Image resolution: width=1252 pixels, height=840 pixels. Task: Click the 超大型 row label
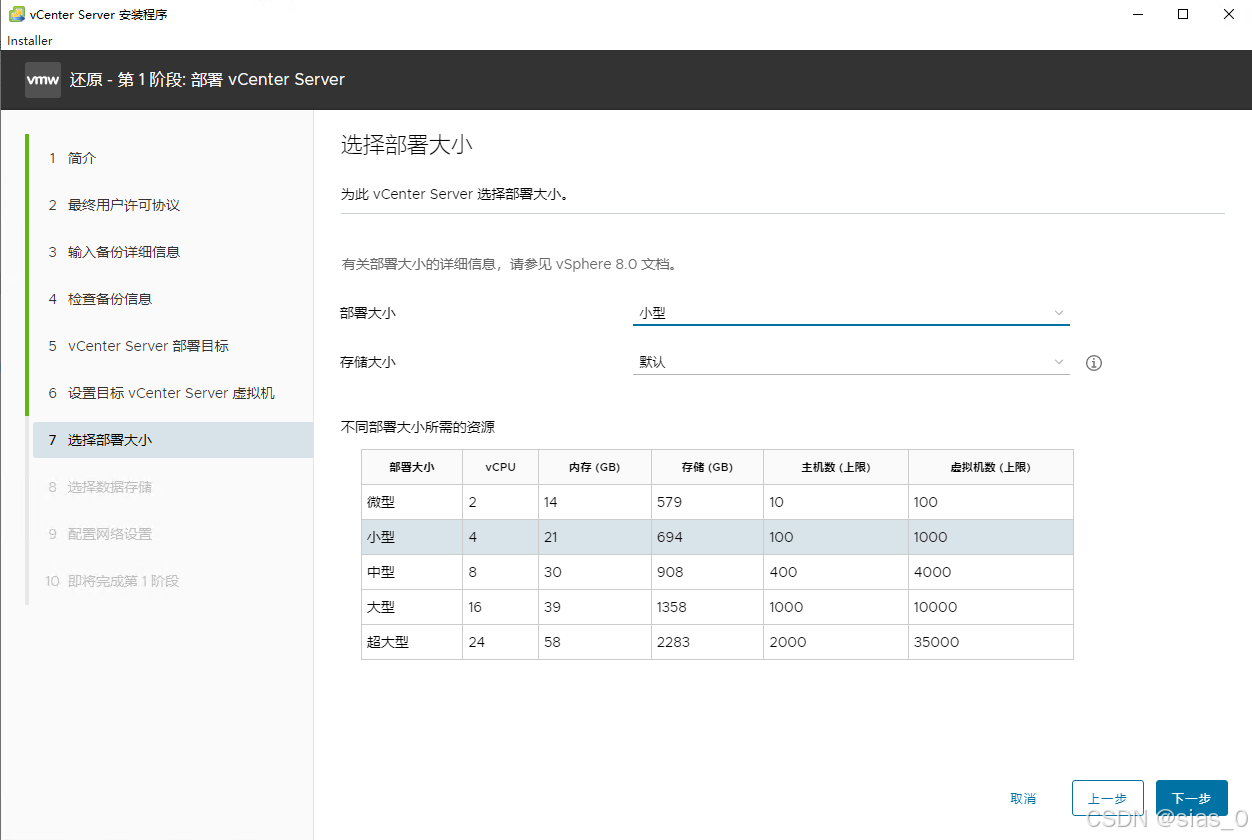point(388,642)
